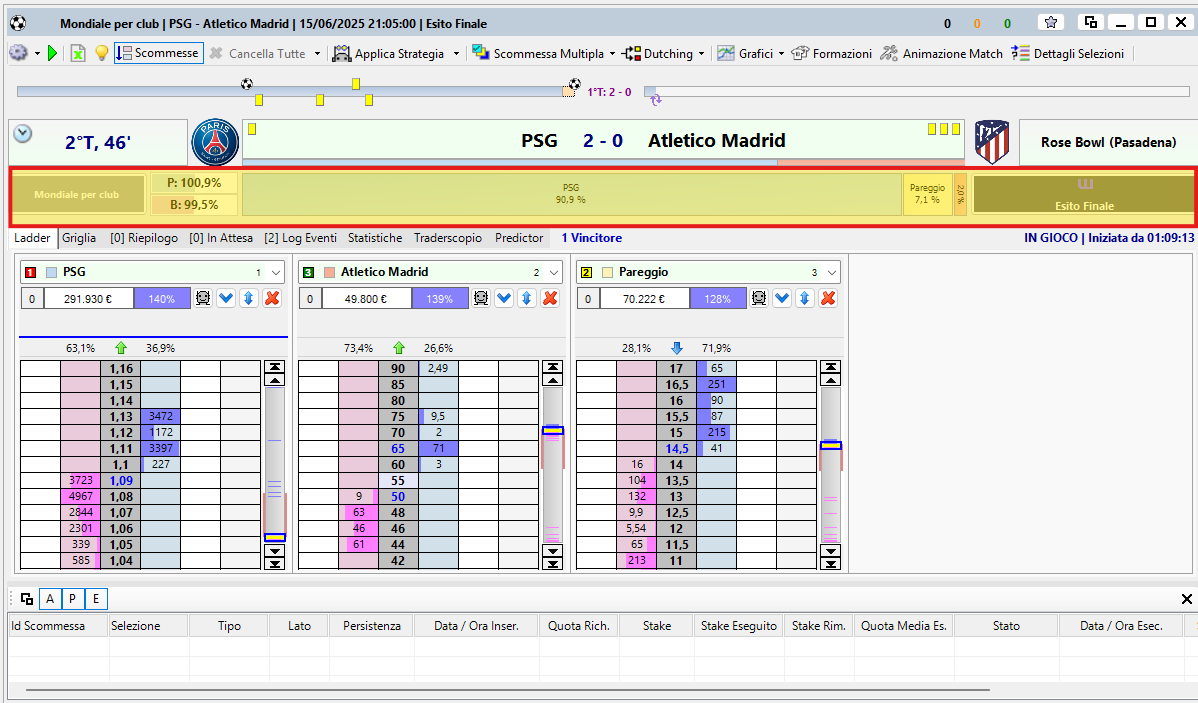Click the green play arrow icon
Screen dimensions: 1198x703
53,53
